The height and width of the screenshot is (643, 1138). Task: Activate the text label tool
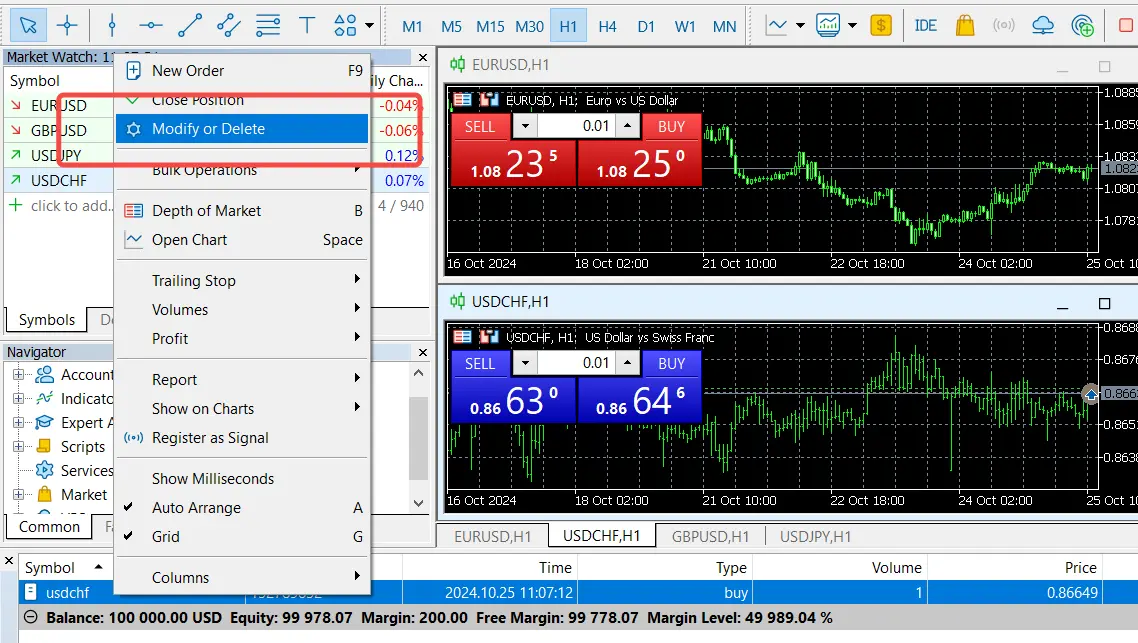[x=307, y=25]
